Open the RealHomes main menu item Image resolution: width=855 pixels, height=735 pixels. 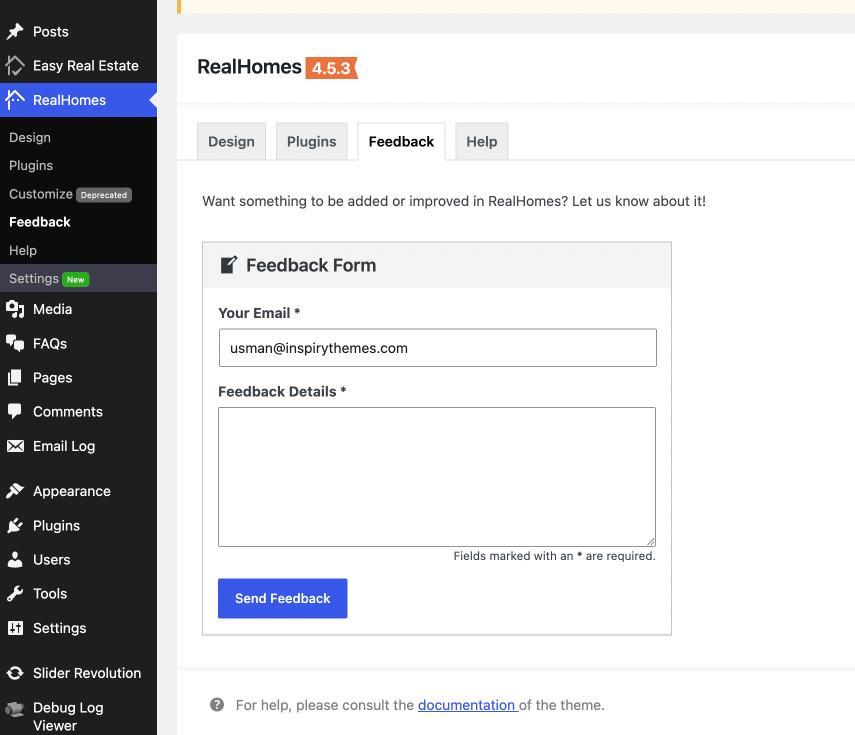[x=79, y=100]
